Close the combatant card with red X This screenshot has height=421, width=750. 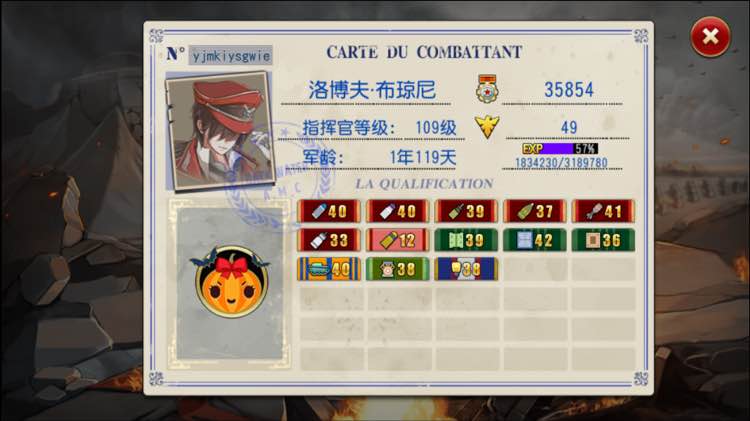(710, 37)
